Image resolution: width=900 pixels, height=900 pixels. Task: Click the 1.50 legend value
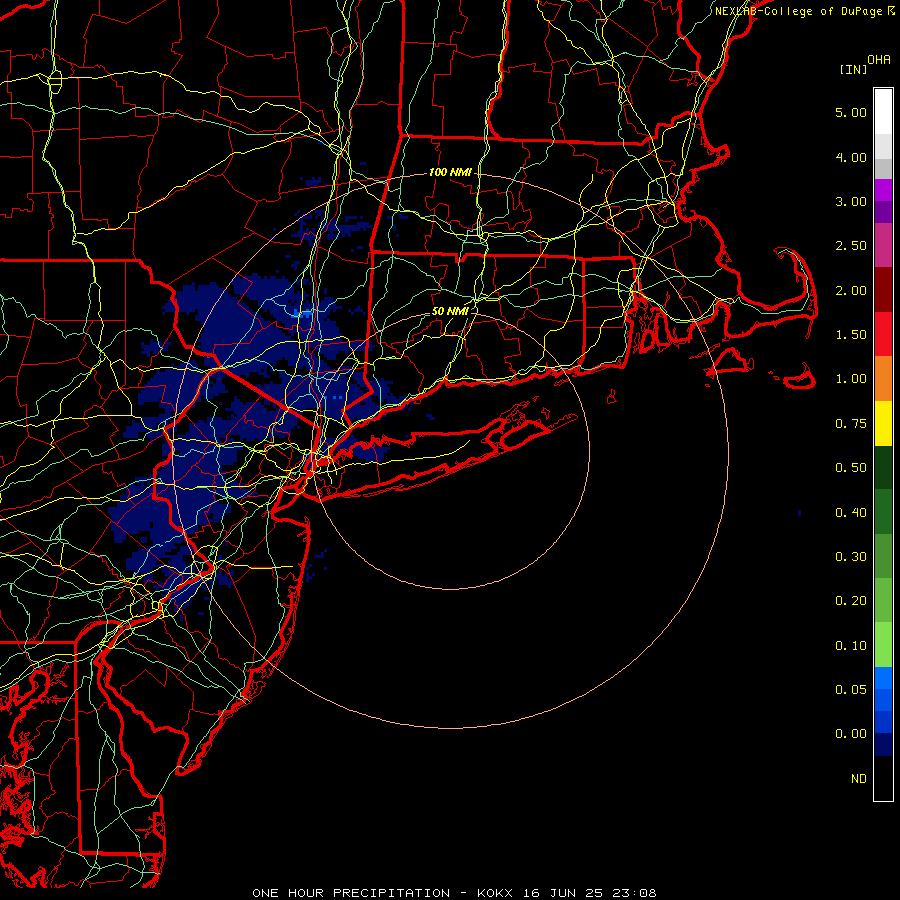[x=851, y=335]
